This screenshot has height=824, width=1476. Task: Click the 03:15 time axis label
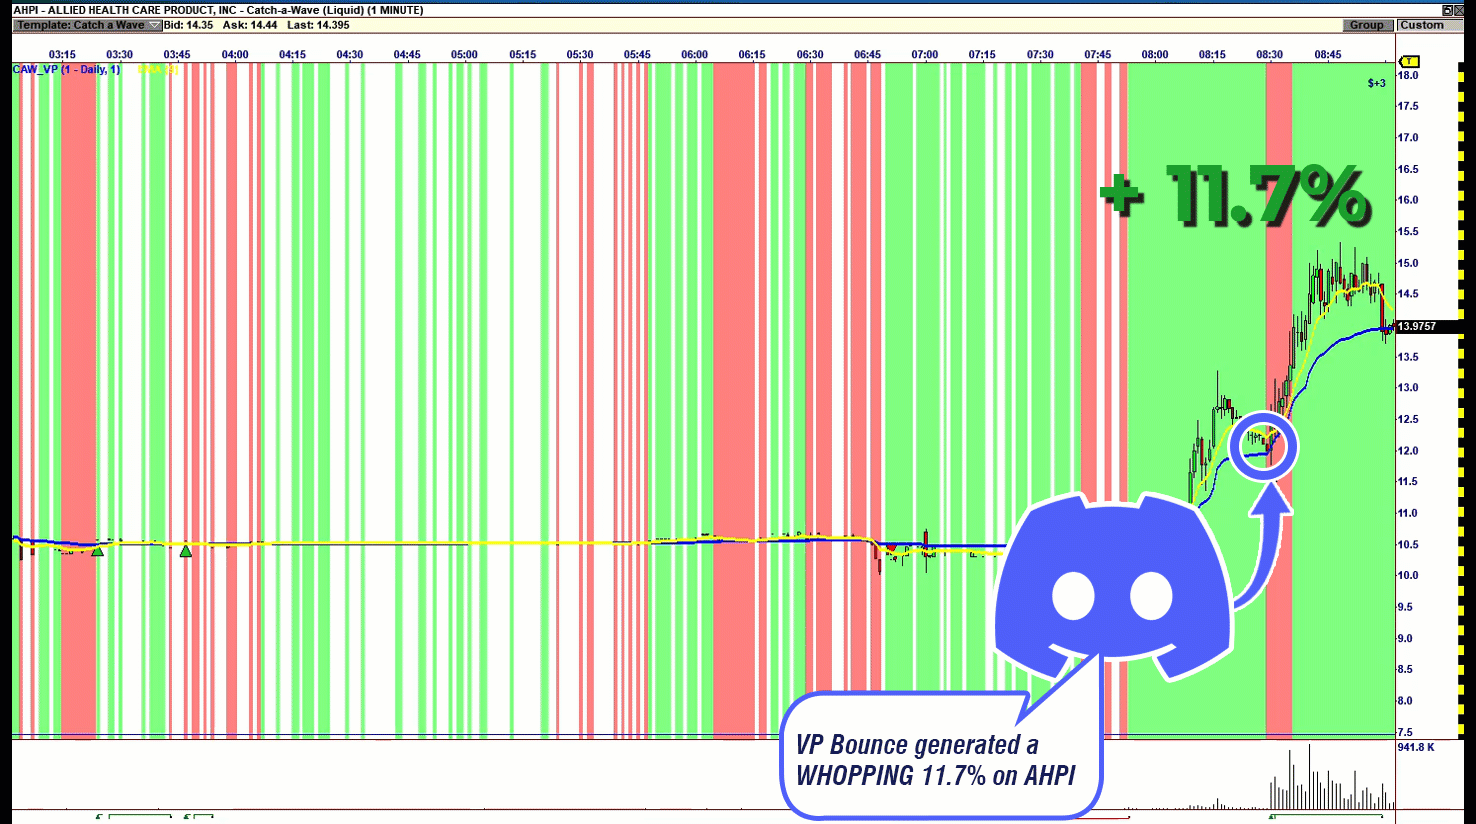click(62, 55)
